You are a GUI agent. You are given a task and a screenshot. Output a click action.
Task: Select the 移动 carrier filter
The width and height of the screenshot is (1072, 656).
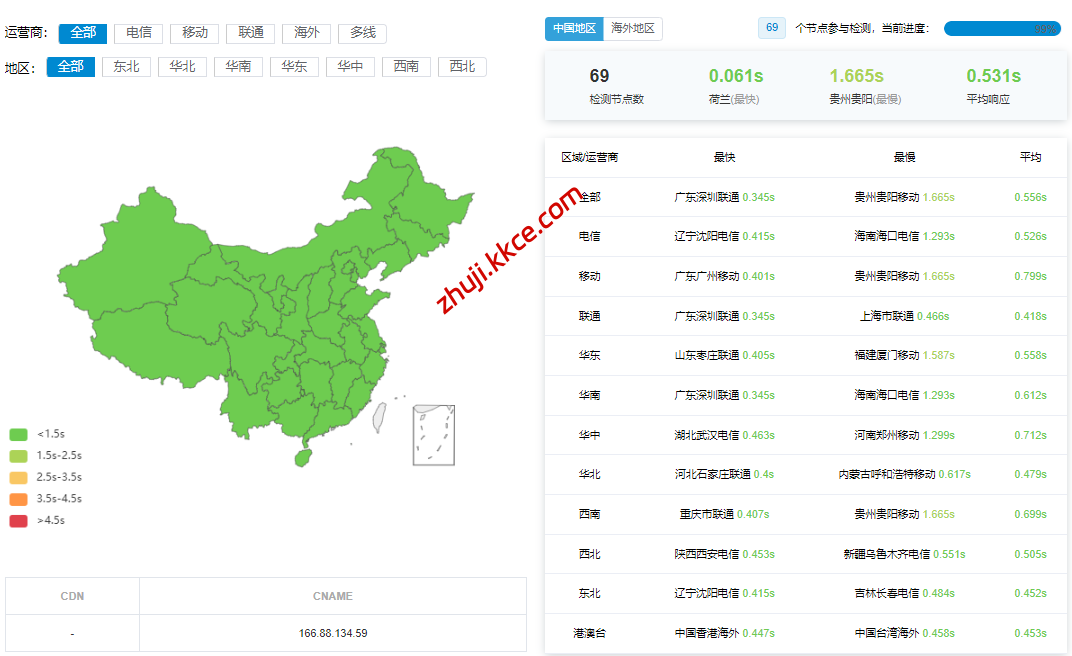pos(194,33)
